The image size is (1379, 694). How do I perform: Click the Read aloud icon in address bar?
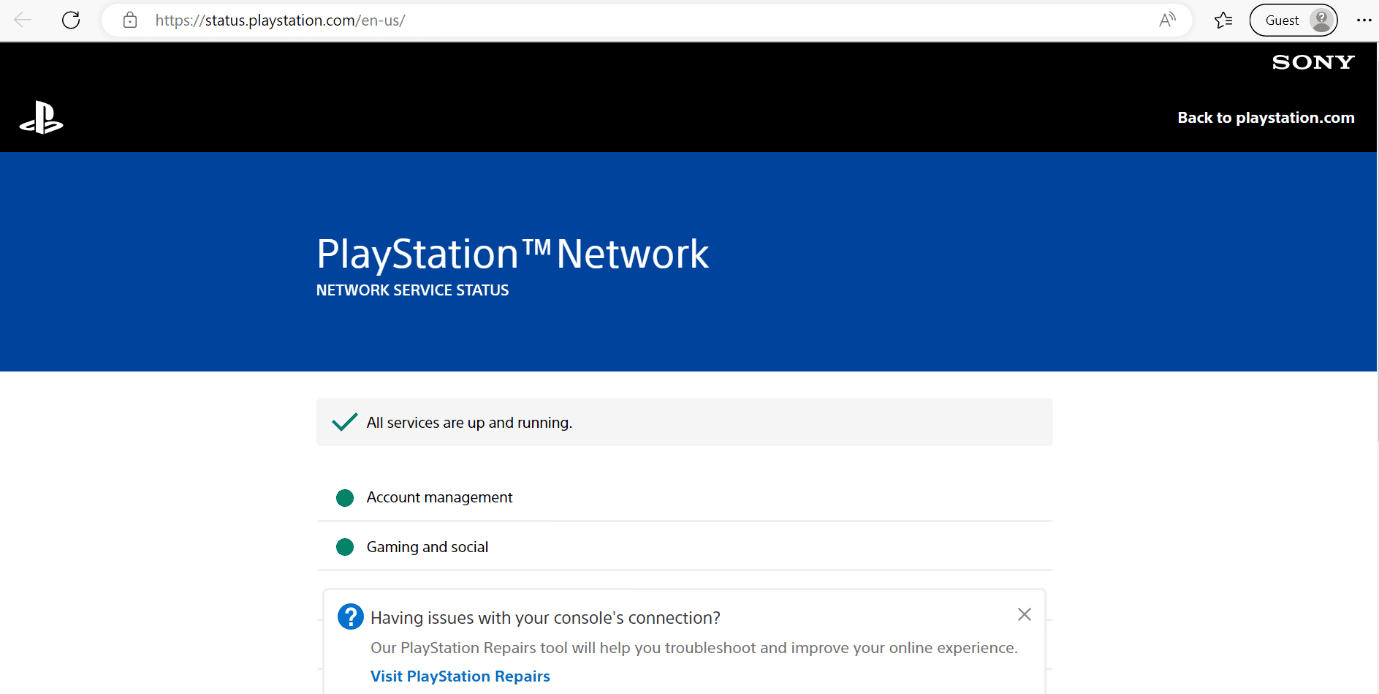(1166, 19)
